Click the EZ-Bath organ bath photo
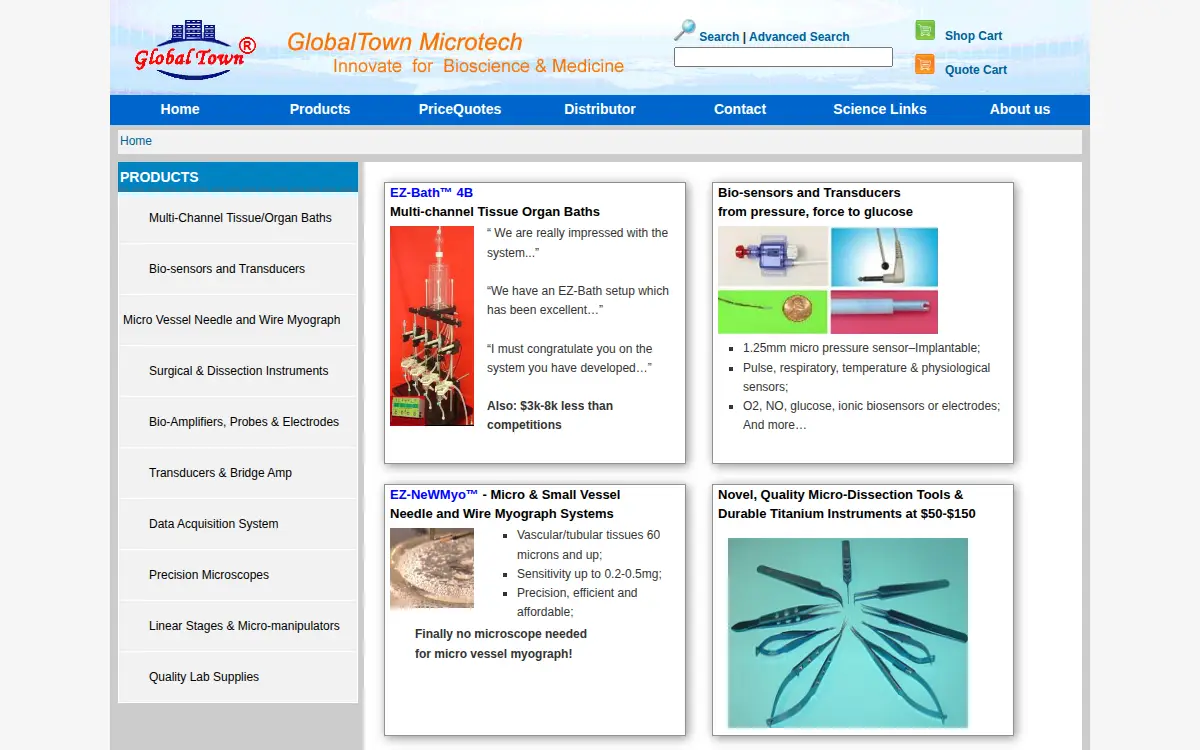Viewport: 1200px width, 750px height. tap(432, 326)
